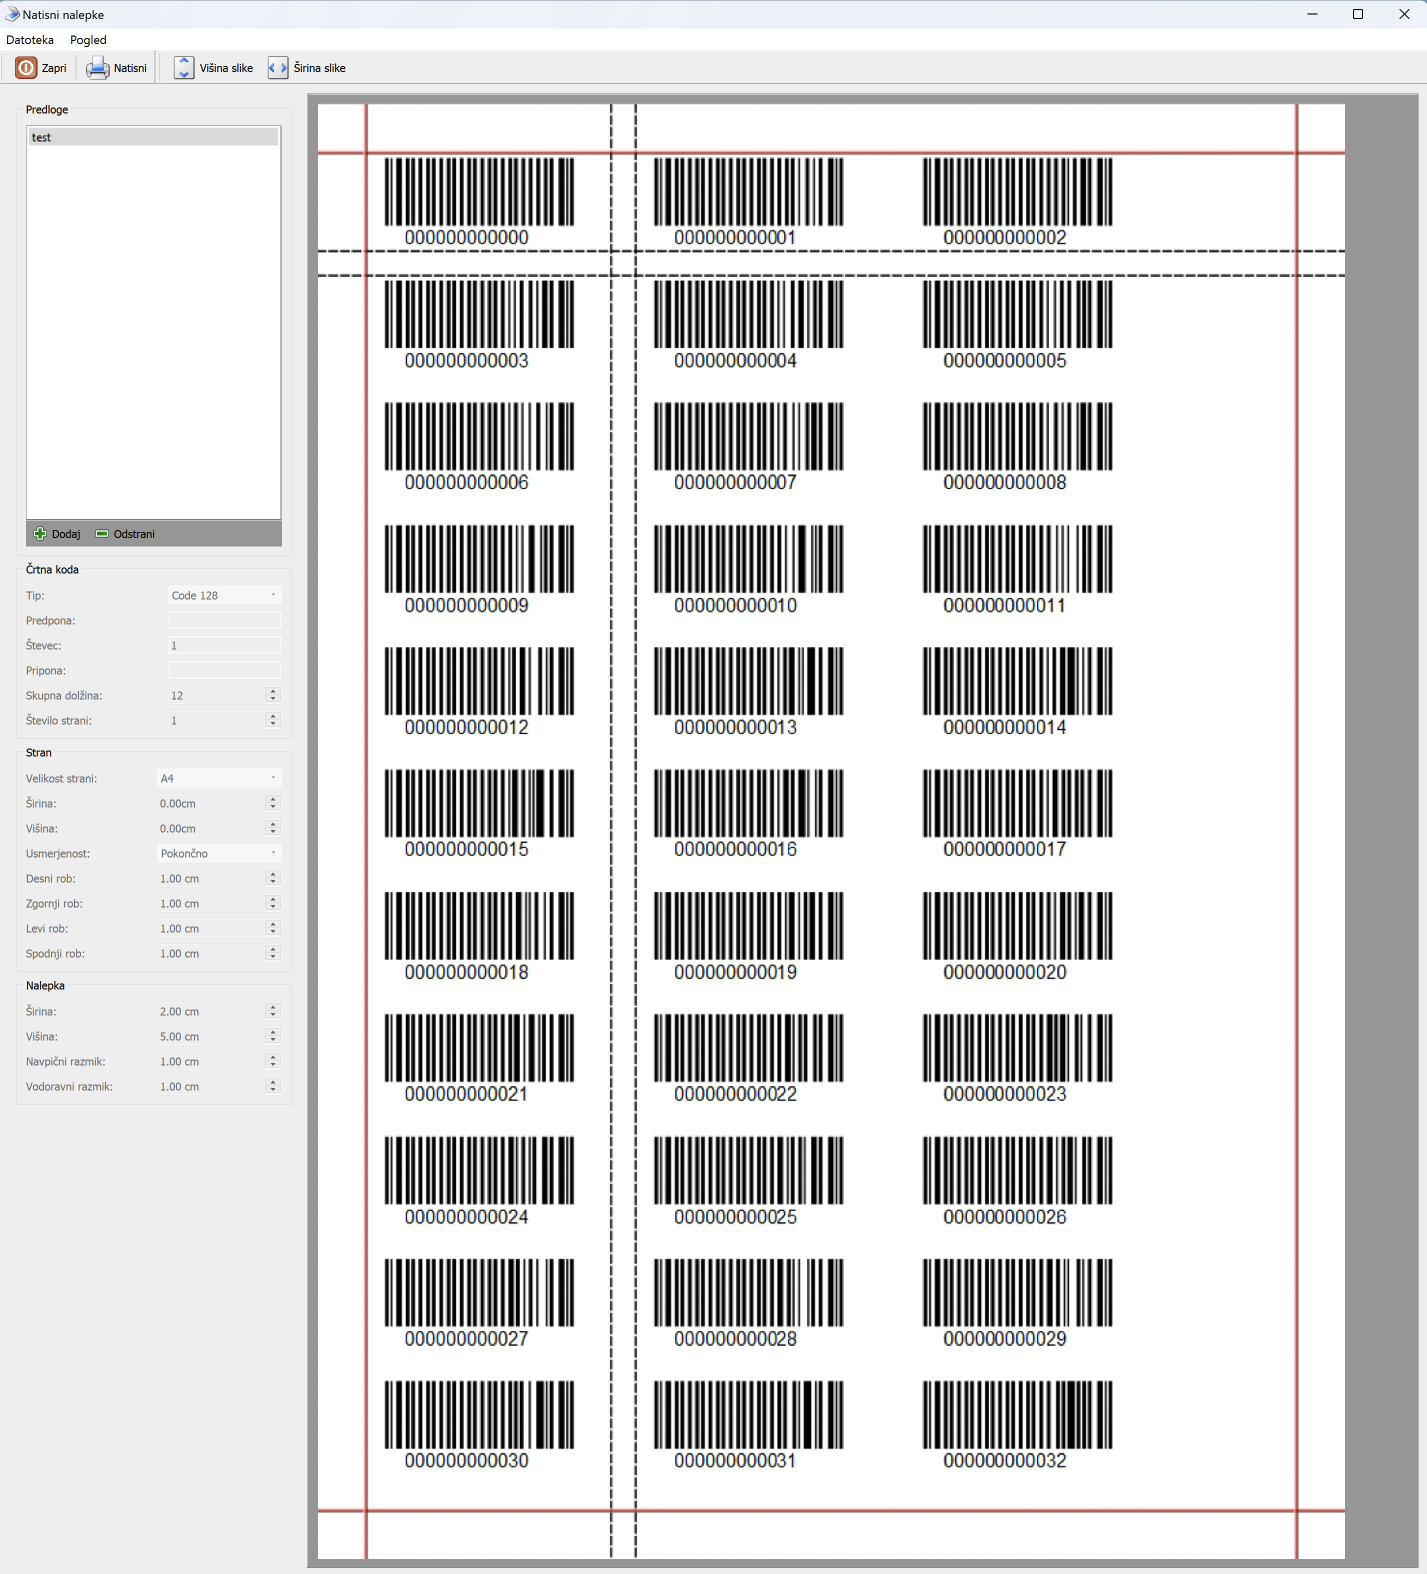1427x1574 pixels.
Task: Click the green Dodaj plus icon
Action: 40,534
